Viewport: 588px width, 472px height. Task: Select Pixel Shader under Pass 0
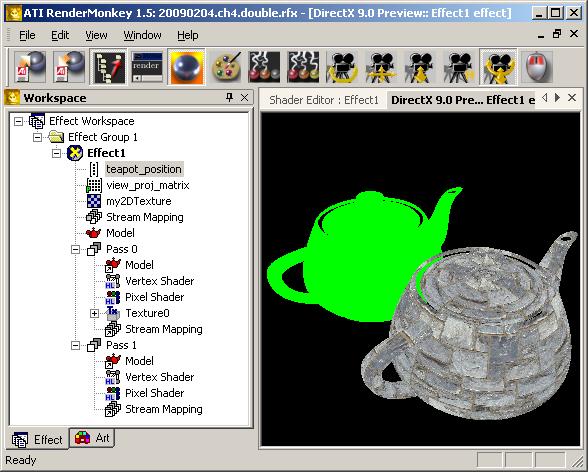pos(154,297)
